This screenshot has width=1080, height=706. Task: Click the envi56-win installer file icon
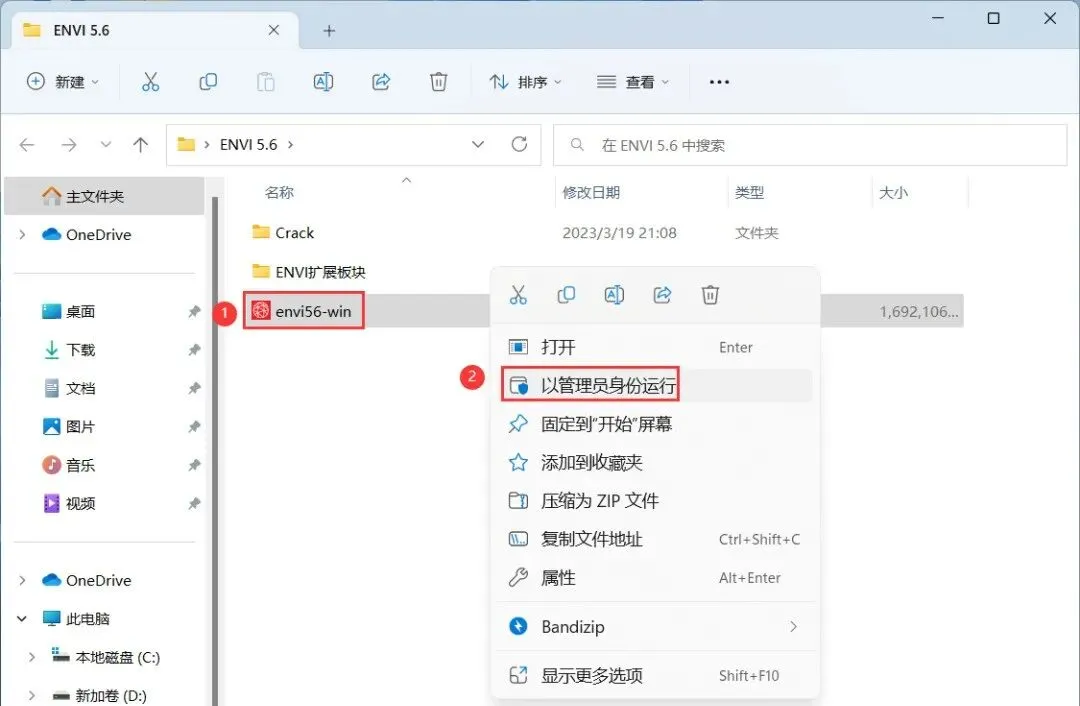coord(260,311)
